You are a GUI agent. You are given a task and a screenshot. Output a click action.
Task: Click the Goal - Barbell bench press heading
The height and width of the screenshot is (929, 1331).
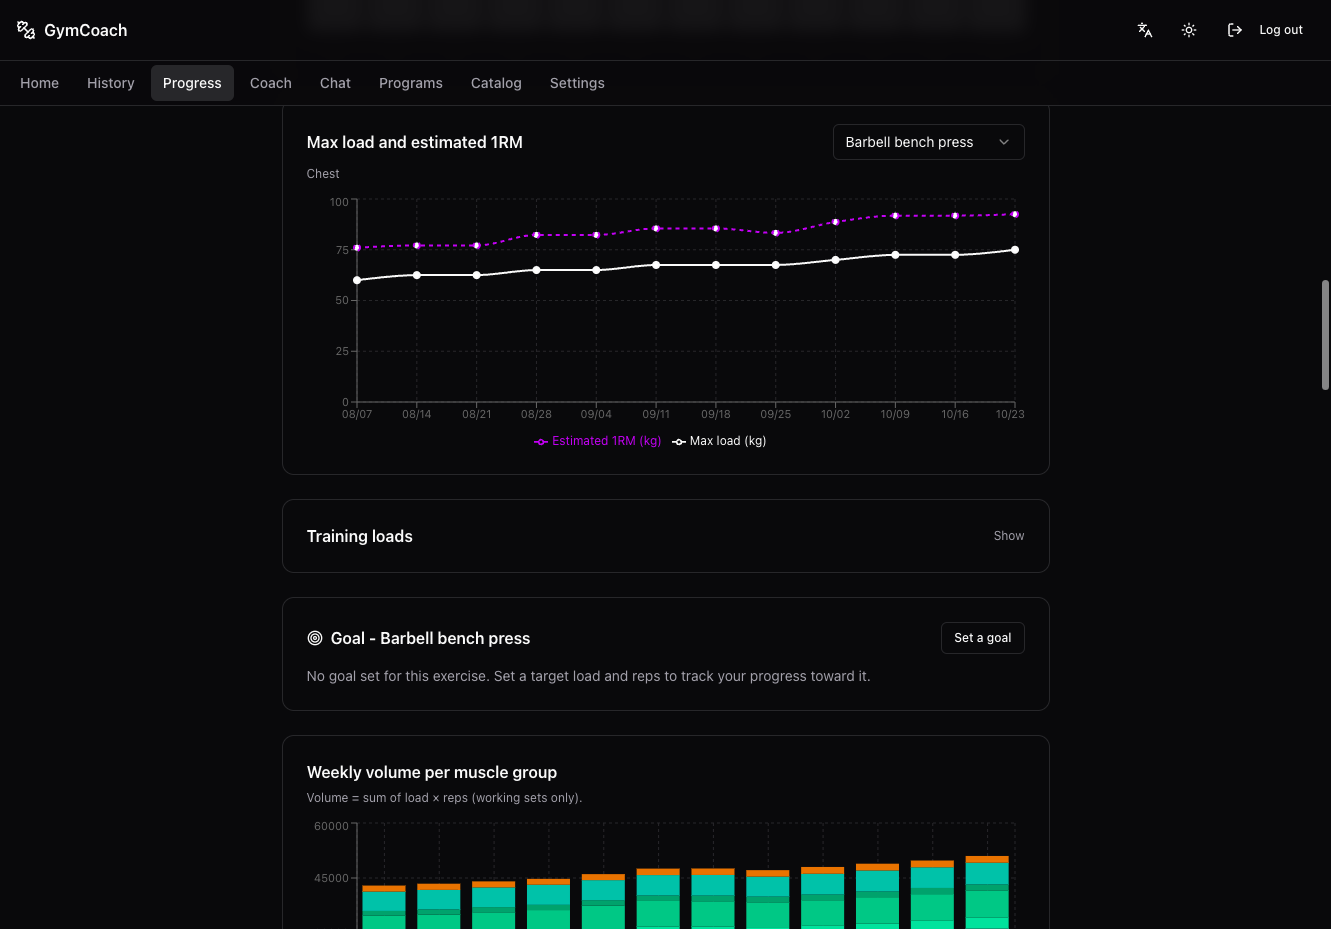click(431, 638)
